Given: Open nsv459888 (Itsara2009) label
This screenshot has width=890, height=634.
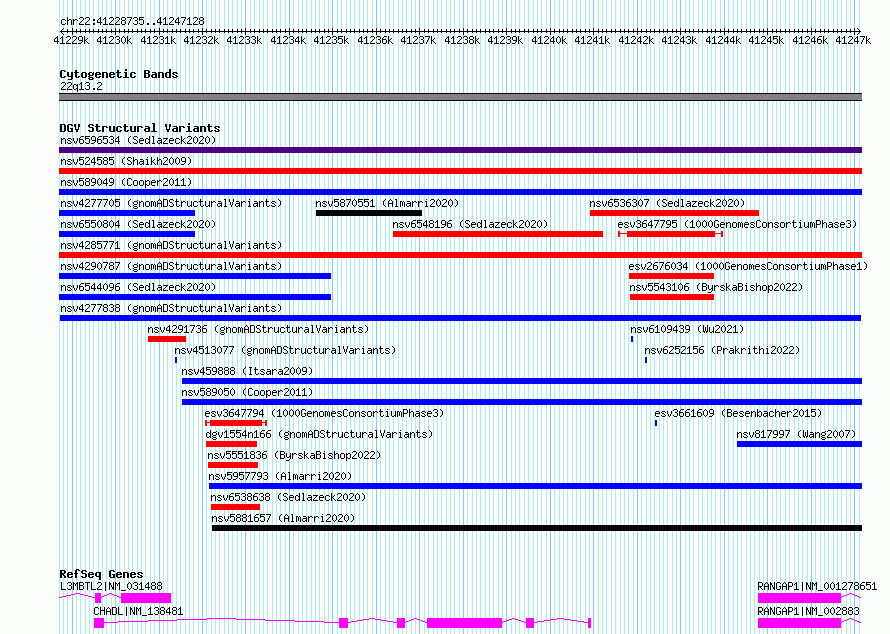Looking at the screenshot, I should tap(247, 371).
